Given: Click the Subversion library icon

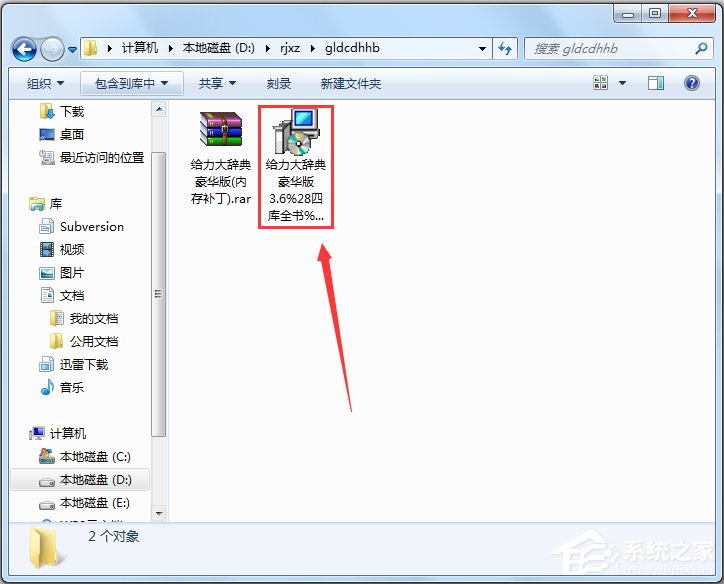Looking at the screenshot, I should (47, 227).
